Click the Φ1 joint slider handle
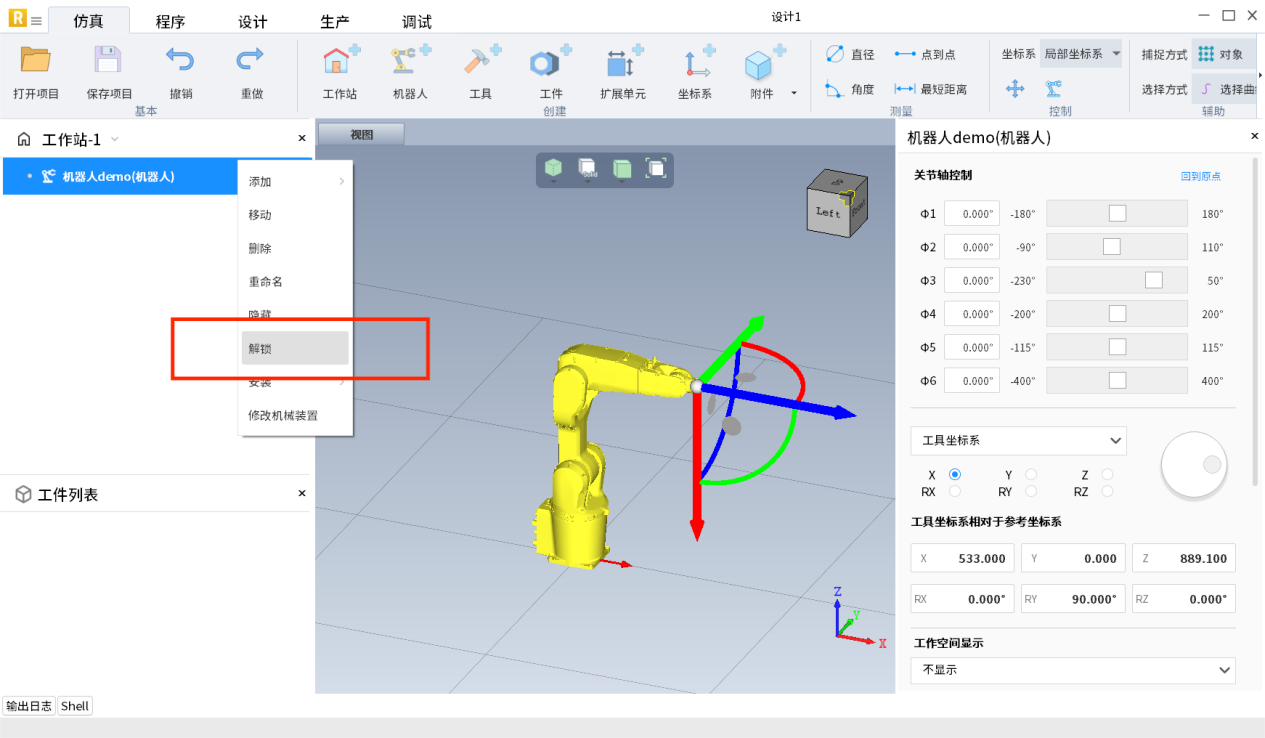This screenshot has width=1265, height=738. [x=1117, y=213]
